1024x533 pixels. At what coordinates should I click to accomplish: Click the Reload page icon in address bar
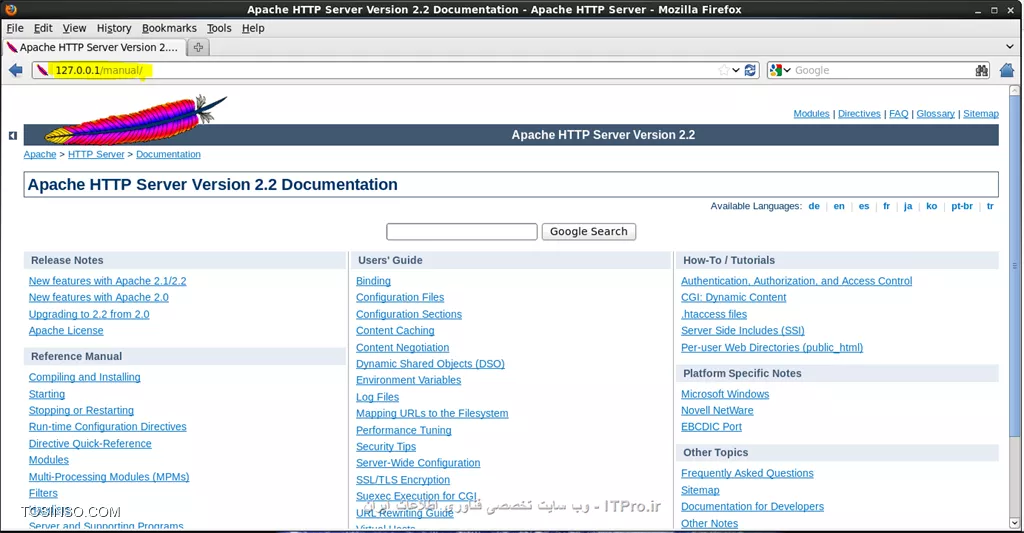[750, 70]
